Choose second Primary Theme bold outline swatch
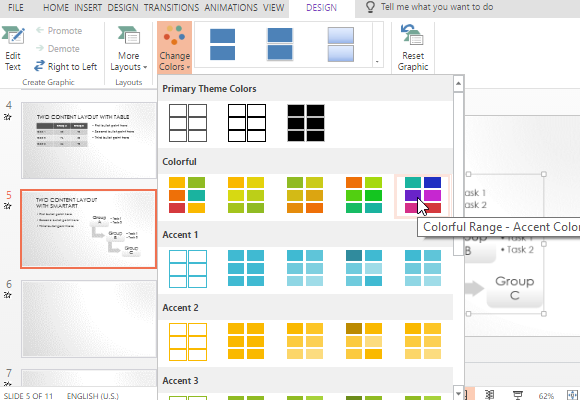 pyautogui.click(x=247, y=123)
